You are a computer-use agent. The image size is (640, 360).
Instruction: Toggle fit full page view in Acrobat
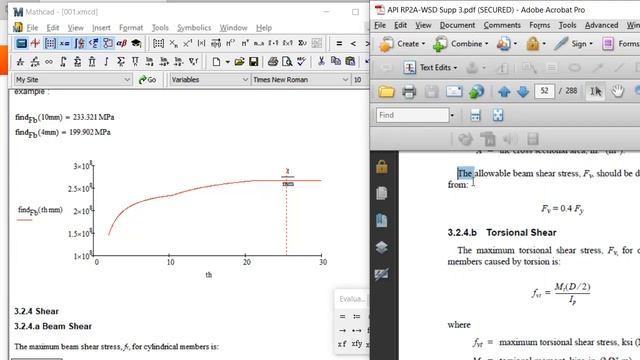pyautogui.click(x=498, y=116)
